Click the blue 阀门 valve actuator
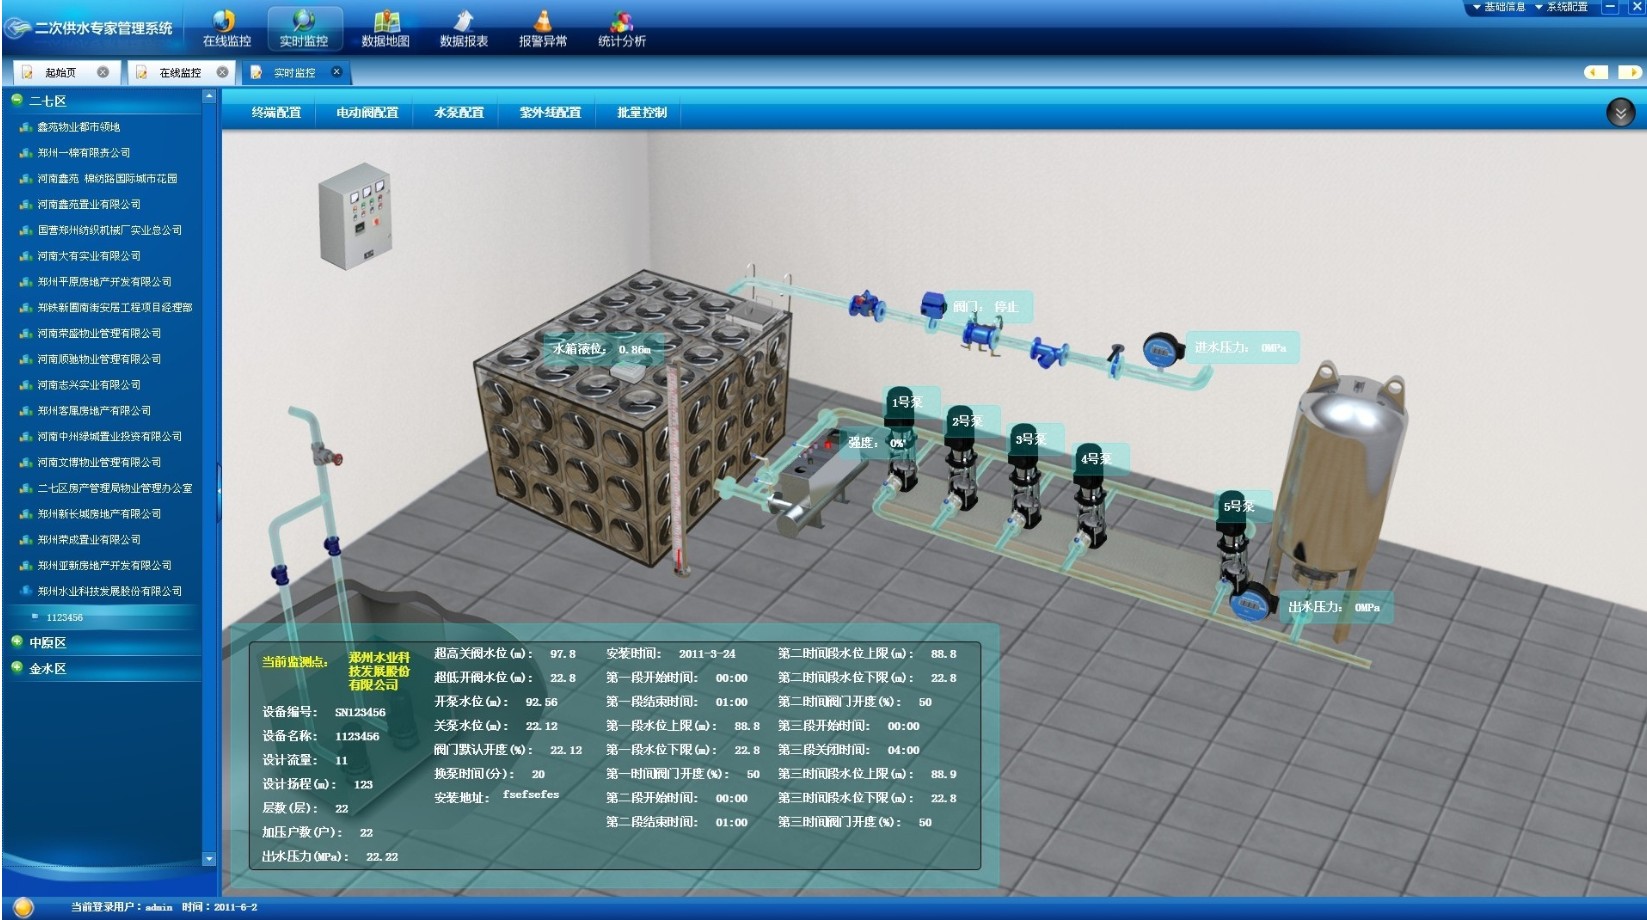The image size is (1647, 920). tap(933, 304)
